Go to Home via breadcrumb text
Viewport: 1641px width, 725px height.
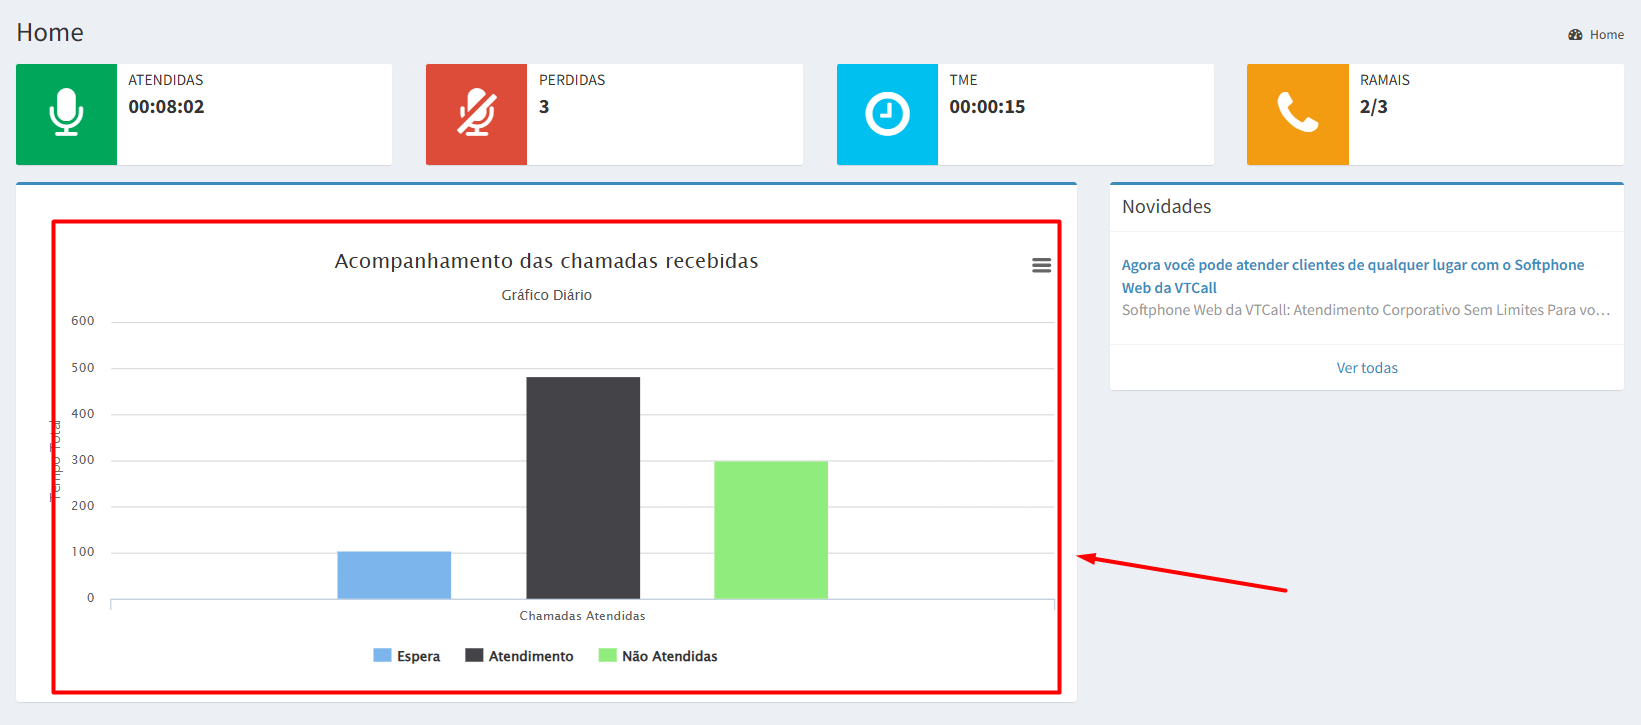click(1606, 35)
